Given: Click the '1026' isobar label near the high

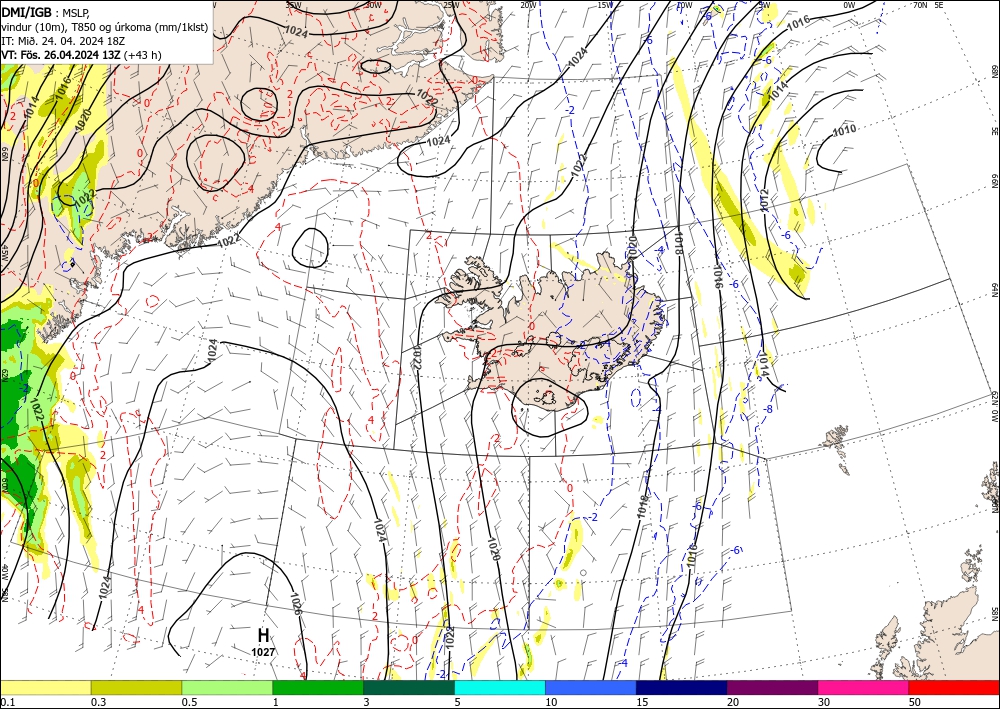Looking at the screenshot, I should click(x=295, y=603).
